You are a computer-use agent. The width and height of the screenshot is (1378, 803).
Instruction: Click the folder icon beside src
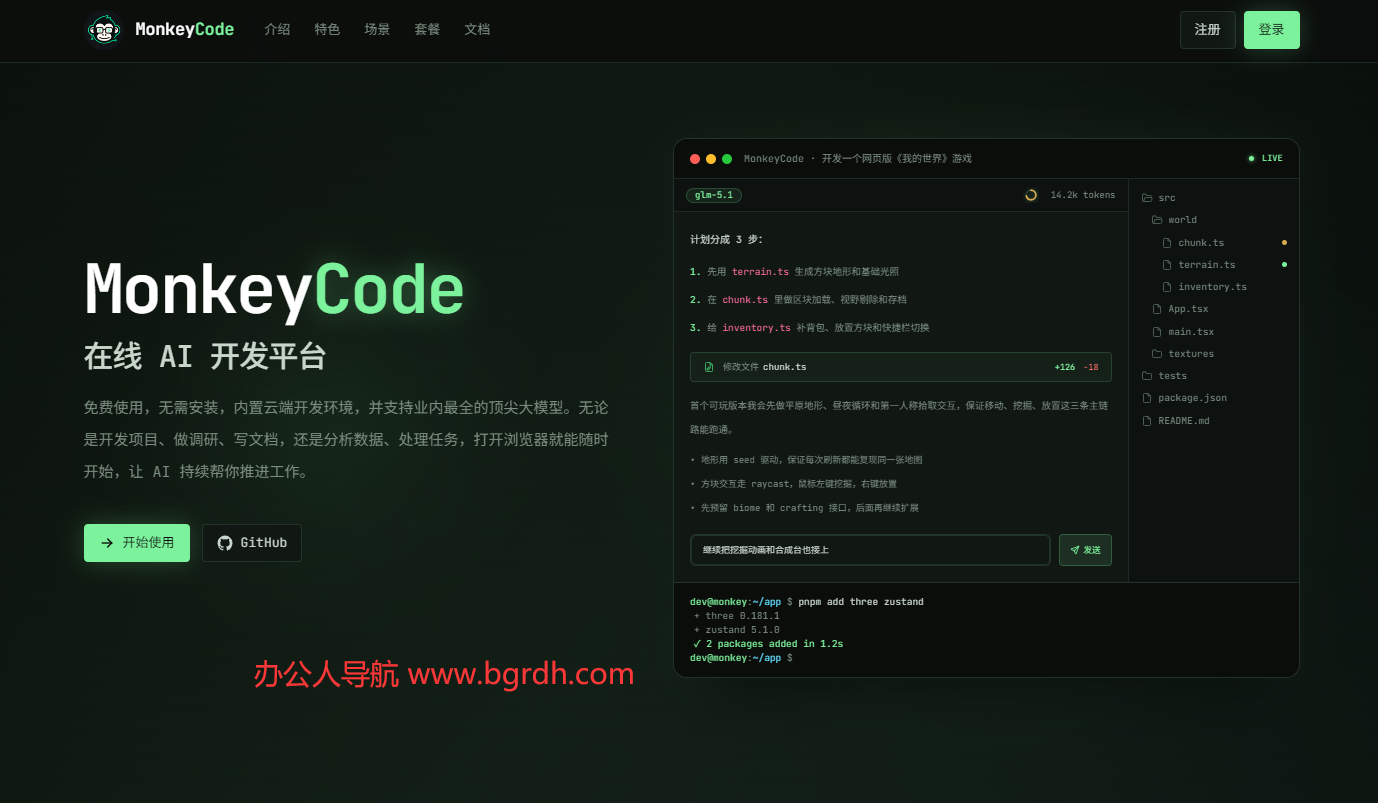[x=1147, y=198]
